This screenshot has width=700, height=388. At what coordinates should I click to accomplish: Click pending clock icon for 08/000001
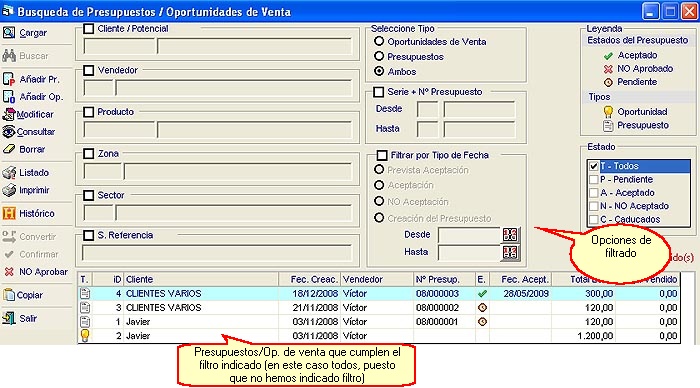click(482, 321)
